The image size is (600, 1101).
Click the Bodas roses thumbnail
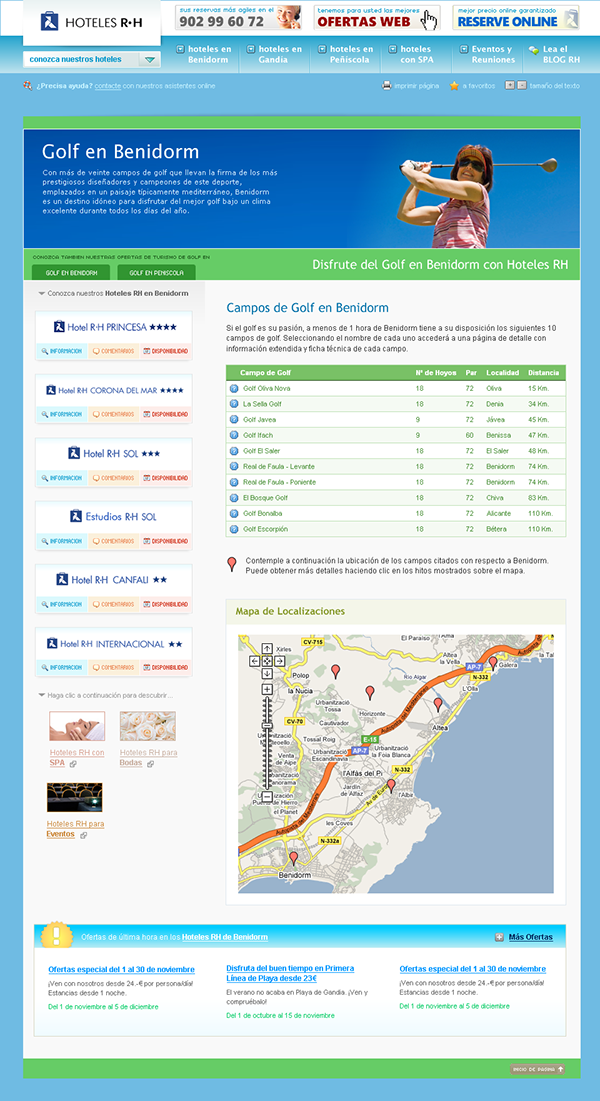pyautogui.click(x=148, y=726)
